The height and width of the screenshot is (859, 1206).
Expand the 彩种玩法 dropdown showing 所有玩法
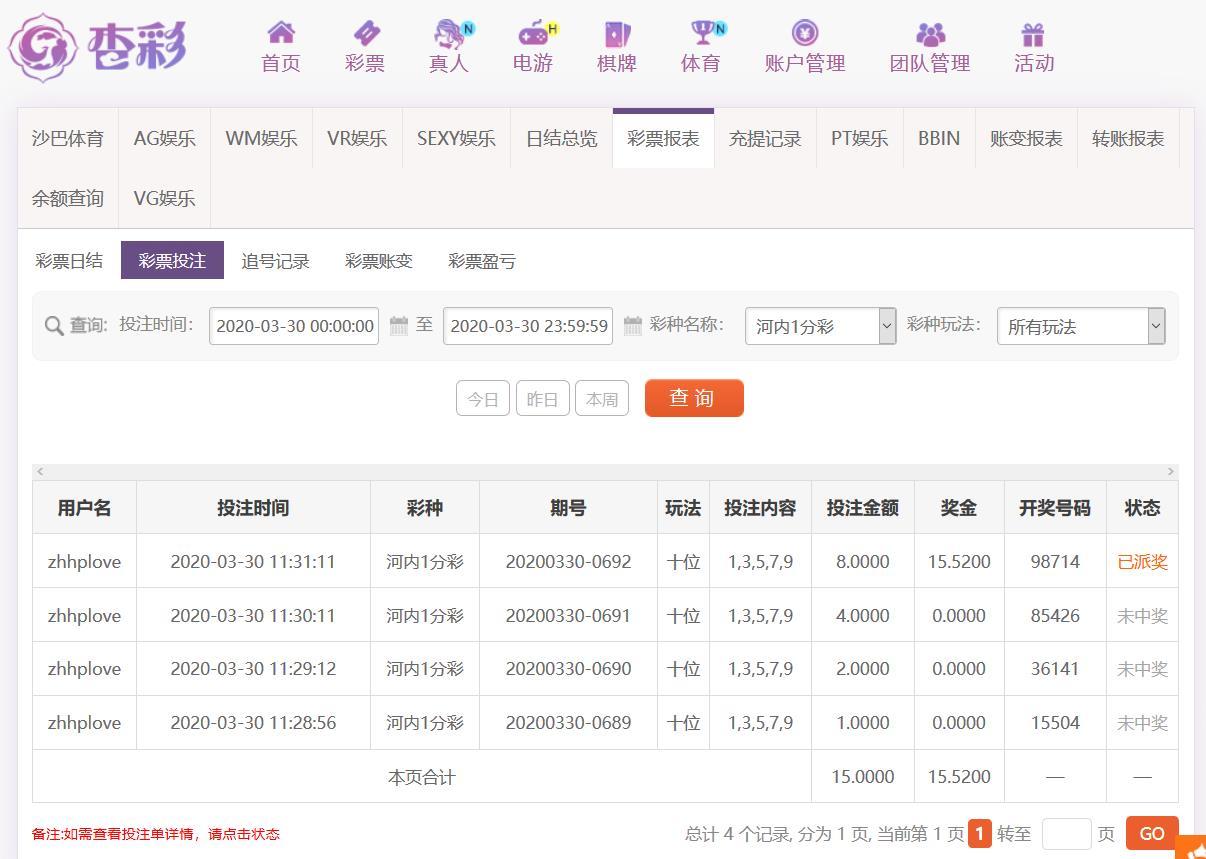tap(1080, 326)
